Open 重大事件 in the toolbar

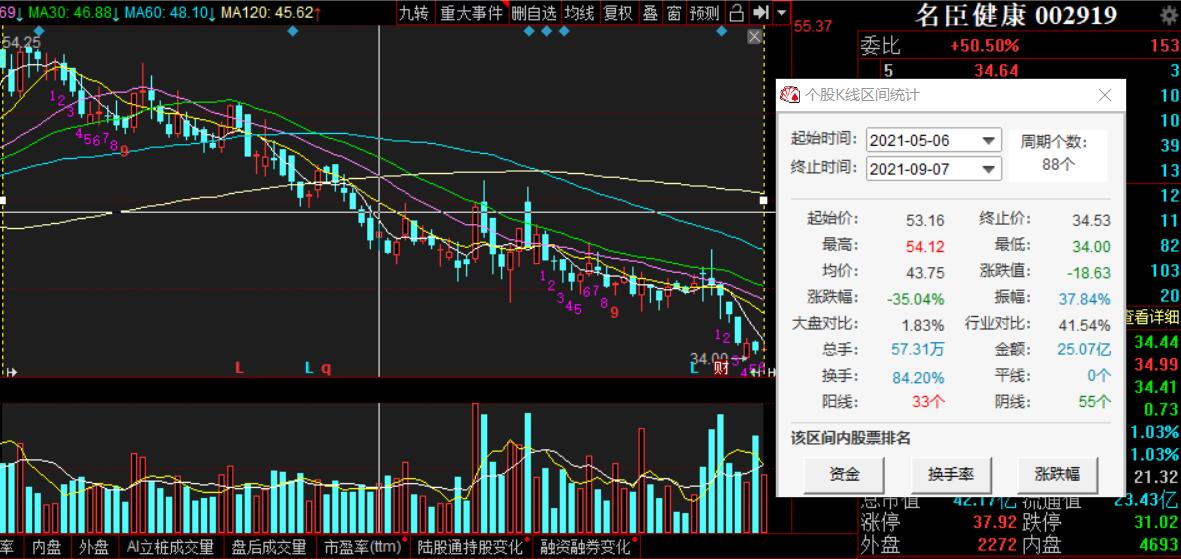coord(471,12)
